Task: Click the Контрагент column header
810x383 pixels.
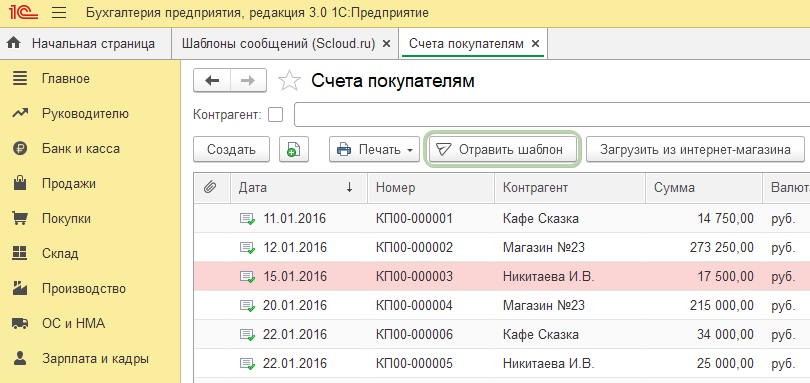Action: [570, 188]
